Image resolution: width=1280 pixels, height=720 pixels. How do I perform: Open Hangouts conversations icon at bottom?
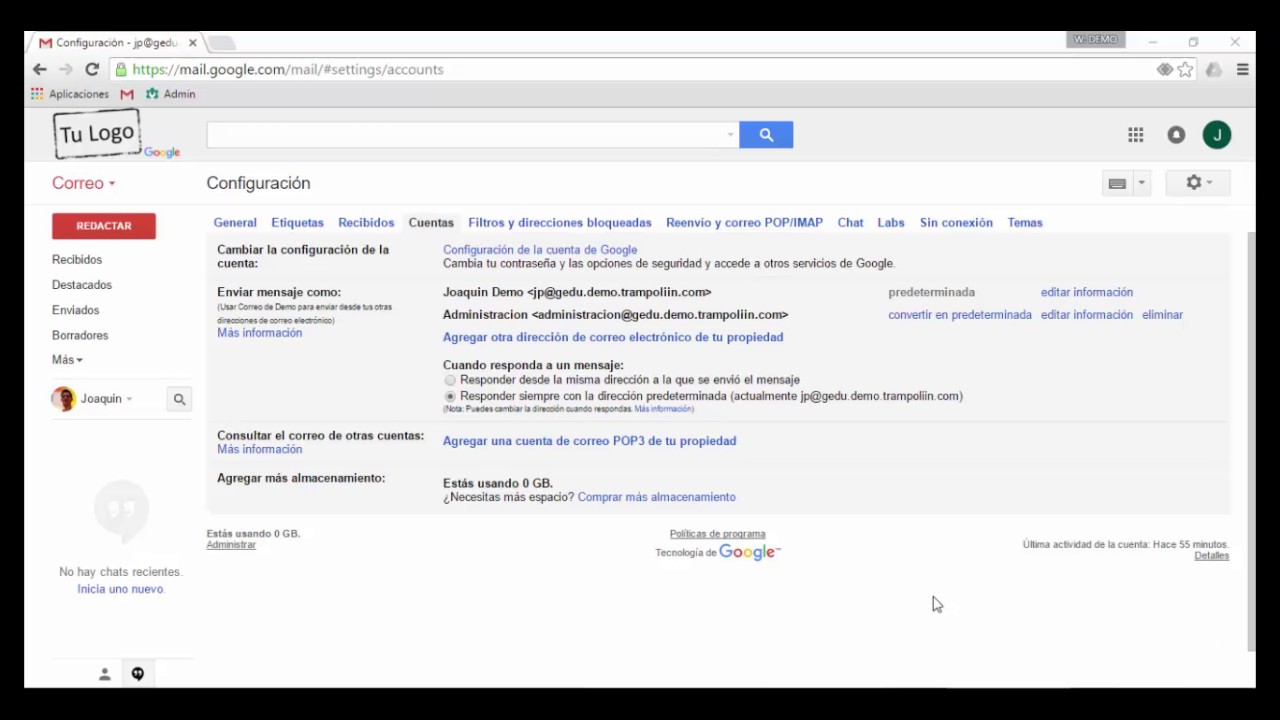(137, 674)
